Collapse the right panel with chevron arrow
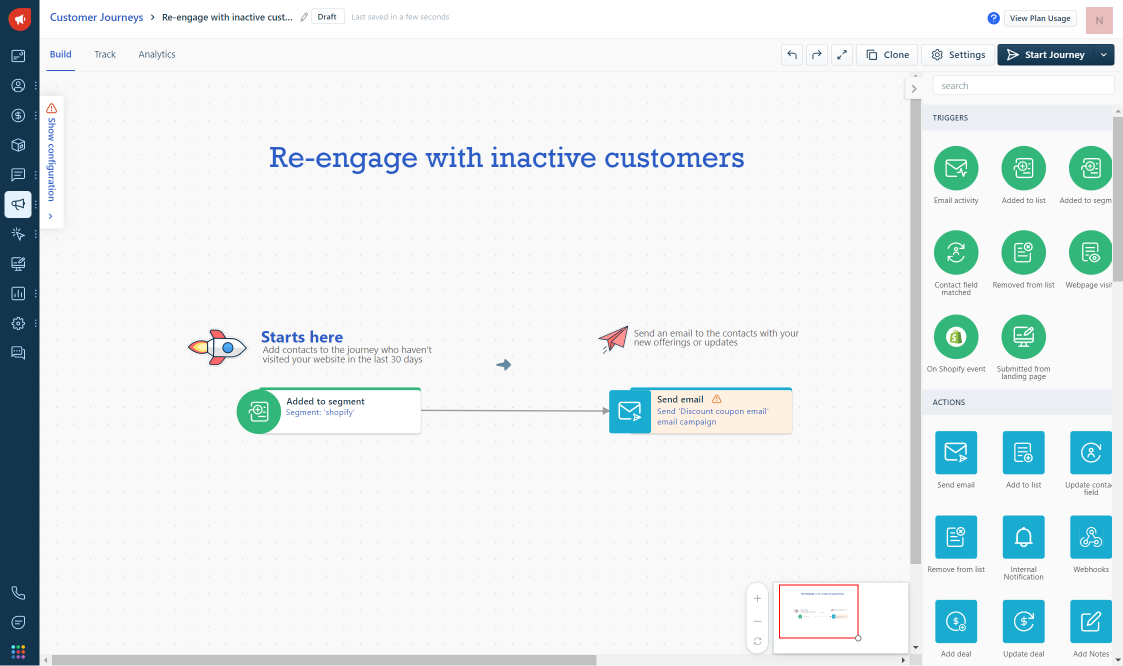 [914, 89]
